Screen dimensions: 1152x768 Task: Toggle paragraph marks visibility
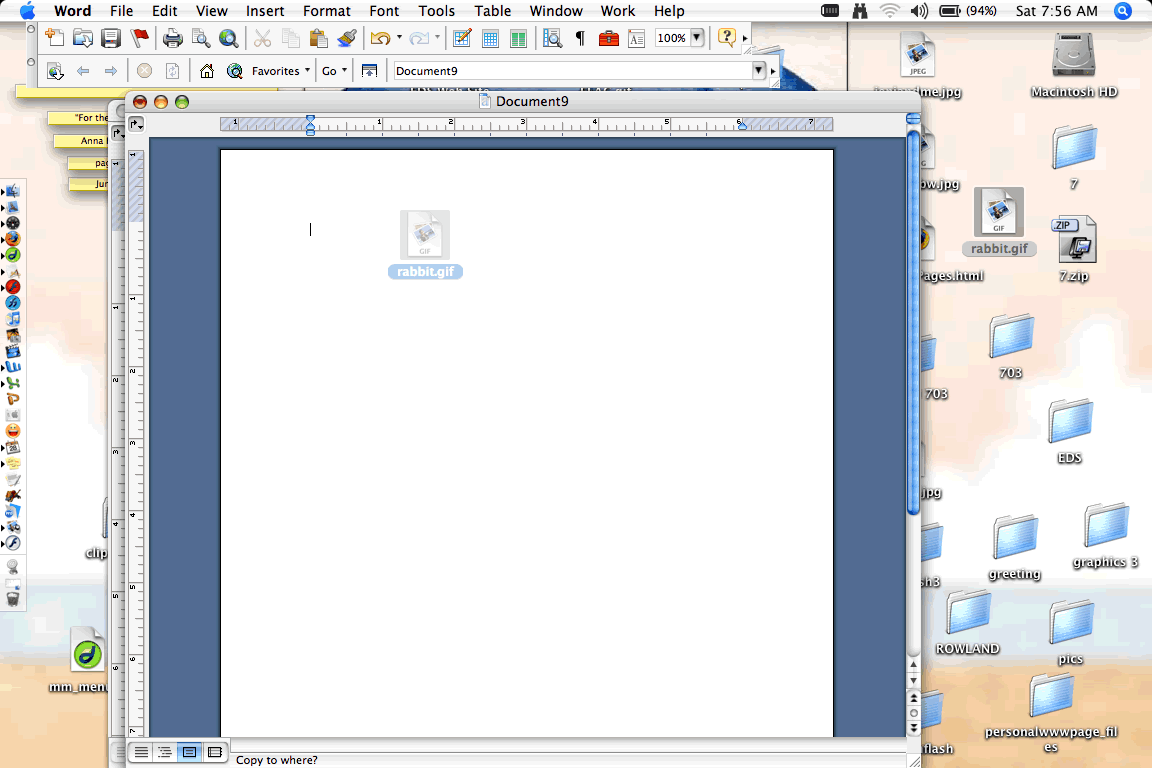581,37
